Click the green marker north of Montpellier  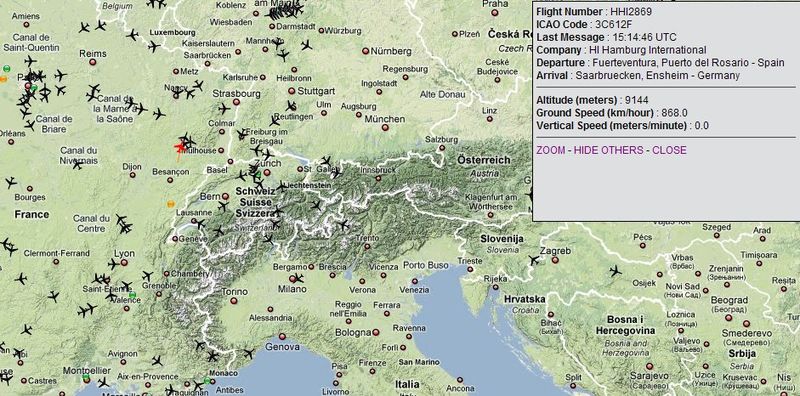pos(86,377)
